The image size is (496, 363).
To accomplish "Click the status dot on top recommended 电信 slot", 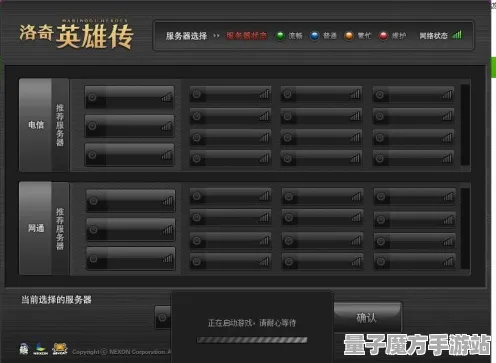I will pos(92,97).
